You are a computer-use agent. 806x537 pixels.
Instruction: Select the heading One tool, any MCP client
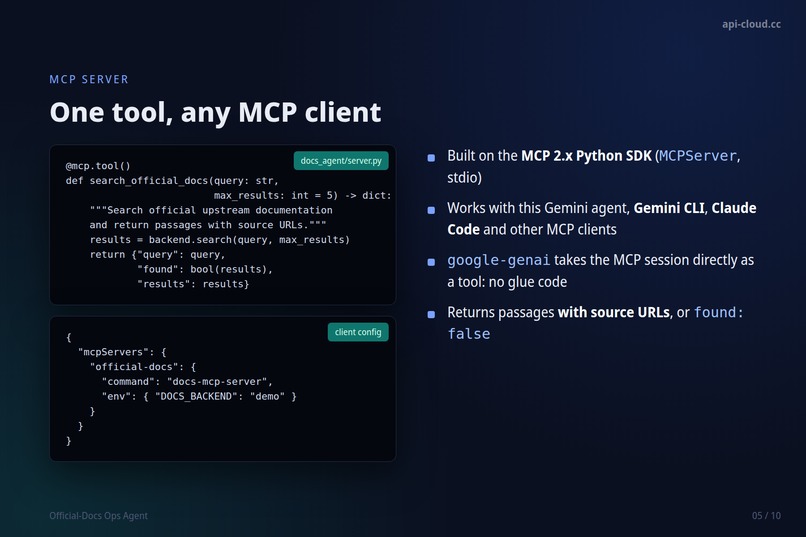coord(215,112)
